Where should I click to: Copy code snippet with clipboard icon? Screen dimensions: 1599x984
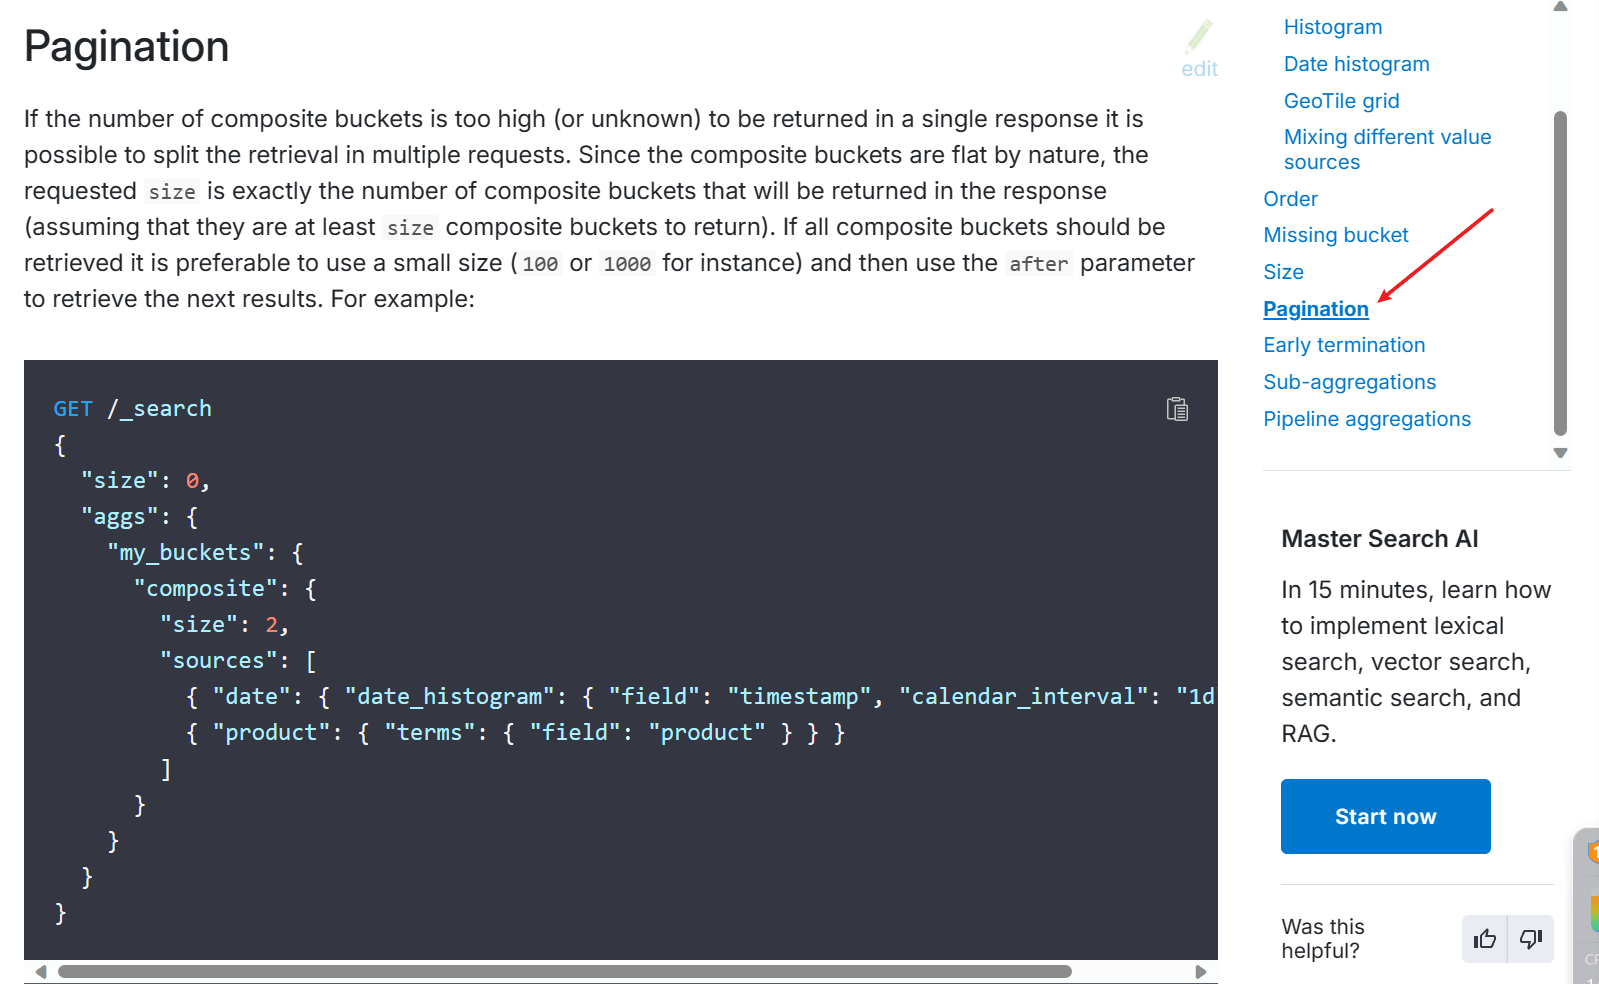point(1177,409)
